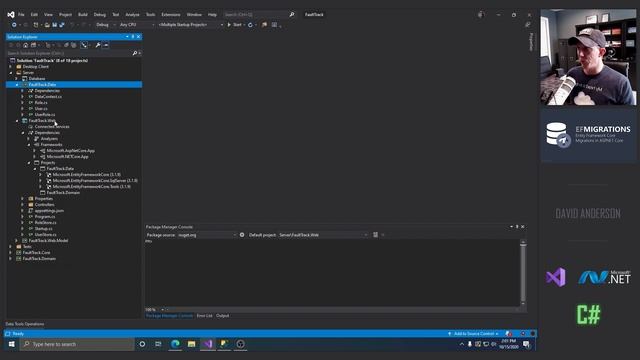
Task: Open the Build menu
Action: [x=83, y=14]
